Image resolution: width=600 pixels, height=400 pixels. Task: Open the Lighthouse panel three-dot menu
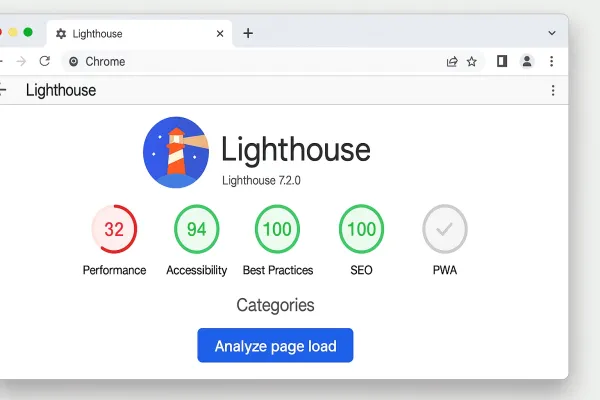553,90
